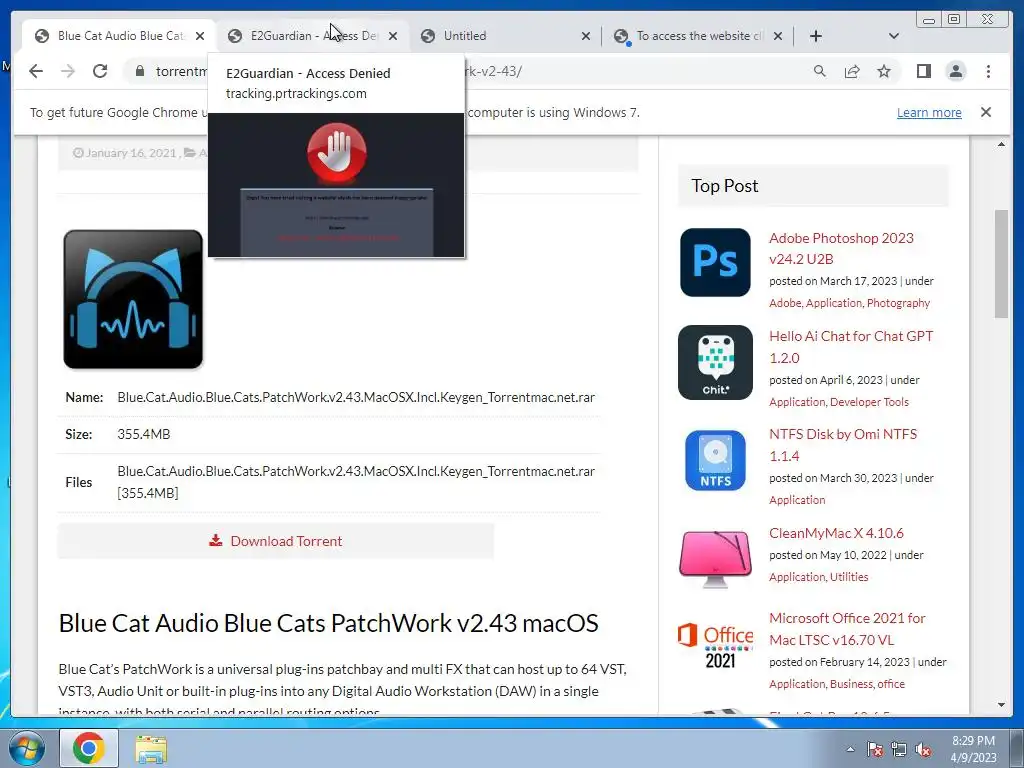
Task: Open the Business category link
Action: click(x=852, y=684)
